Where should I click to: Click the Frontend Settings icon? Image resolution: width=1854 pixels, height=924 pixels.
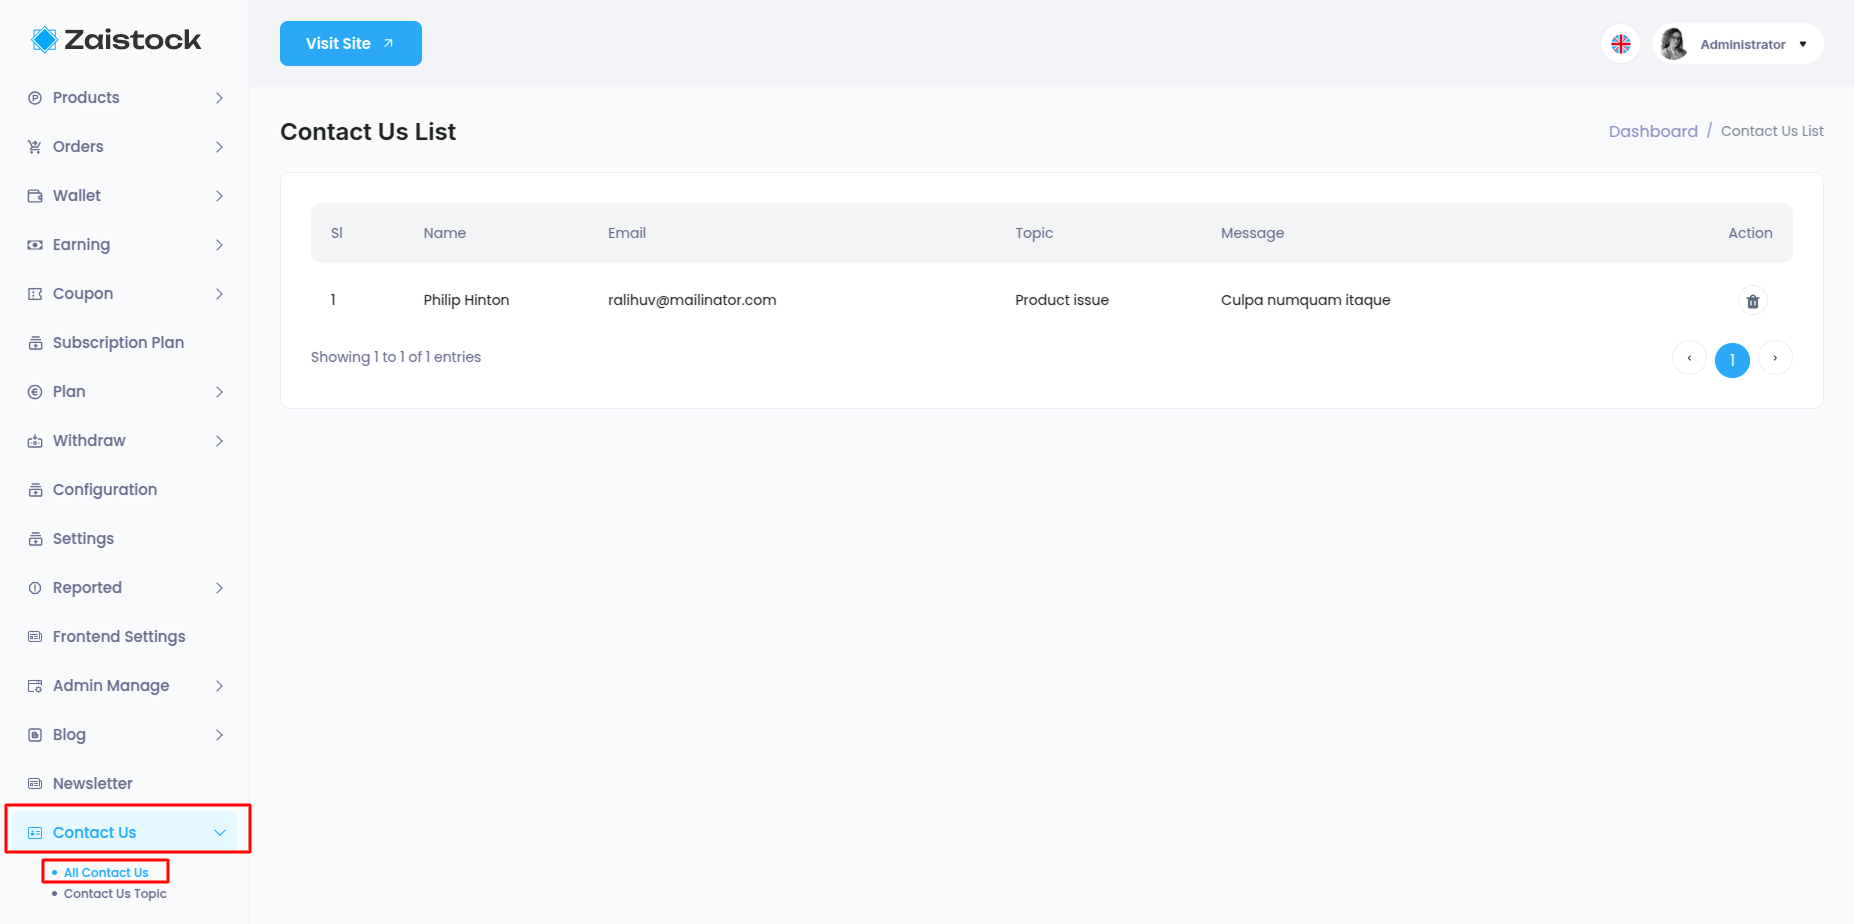[35, 637]
